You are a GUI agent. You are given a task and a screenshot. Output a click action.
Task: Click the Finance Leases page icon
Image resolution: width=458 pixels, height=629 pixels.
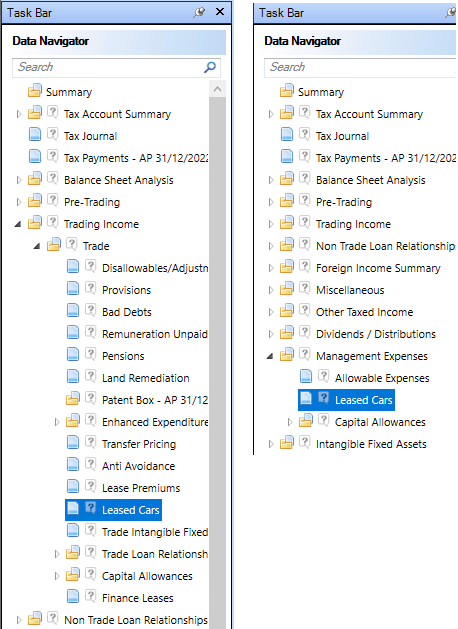(73, 596)
